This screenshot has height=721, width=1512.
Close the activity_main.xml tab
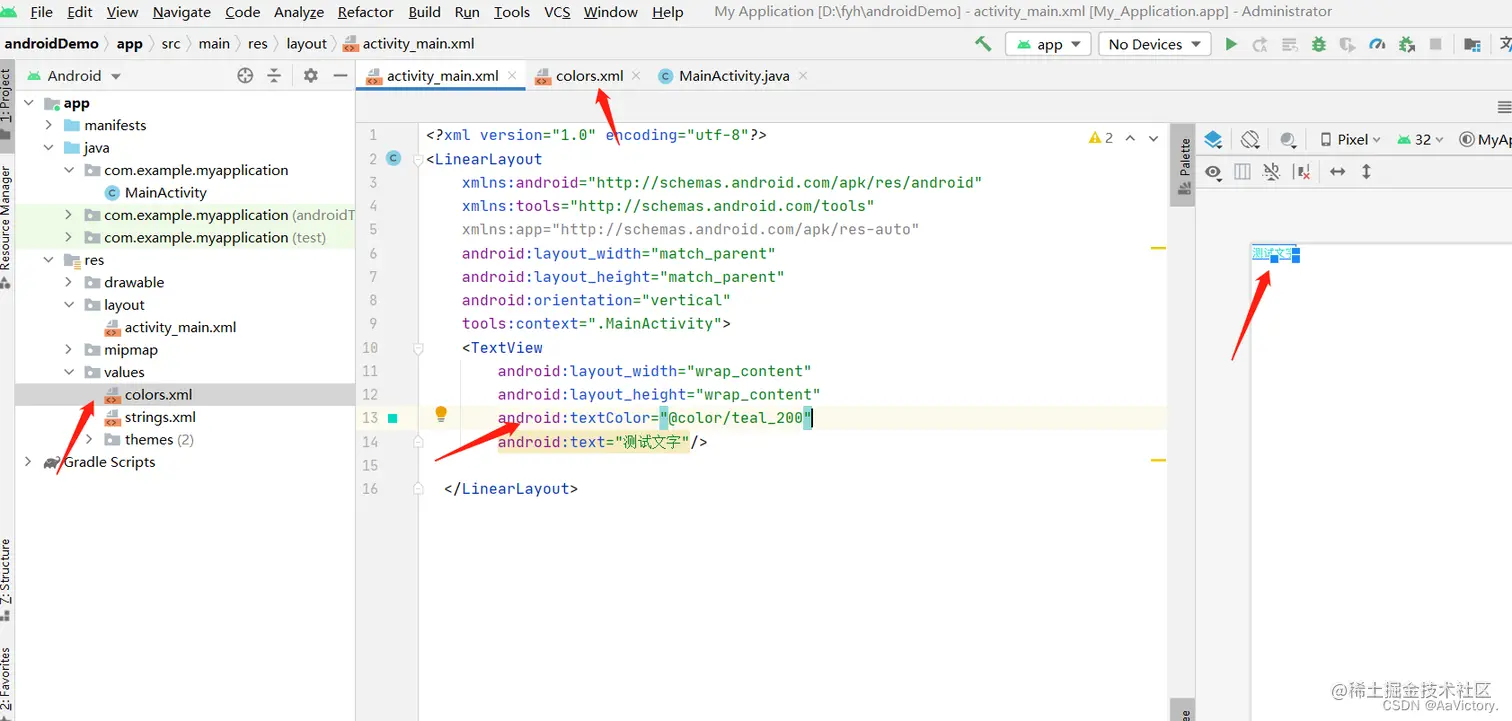(x=512, y=76)
